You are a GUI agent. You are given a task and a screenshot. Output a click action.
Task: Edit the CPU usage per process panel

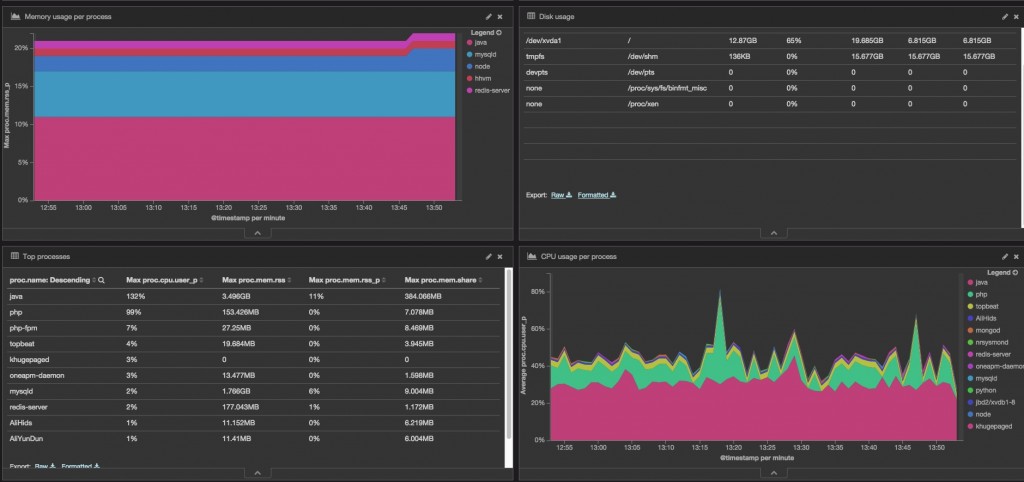[1005, 257]
